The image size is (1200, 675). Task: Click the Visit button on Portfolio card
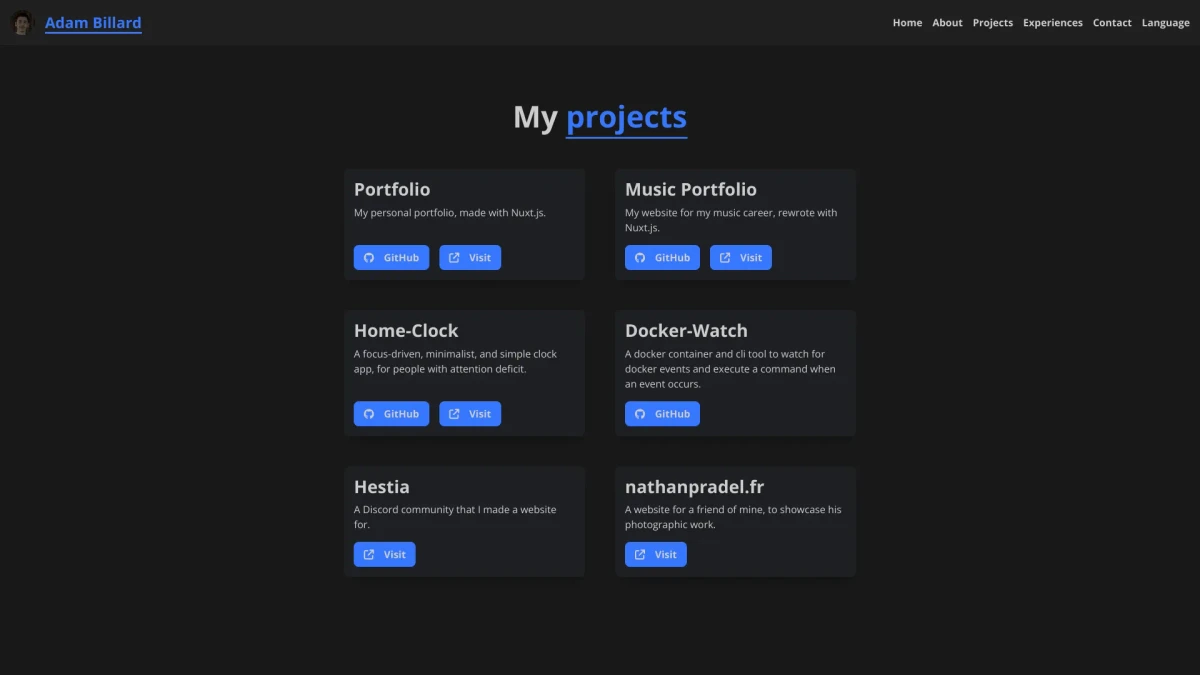point(470,258)
